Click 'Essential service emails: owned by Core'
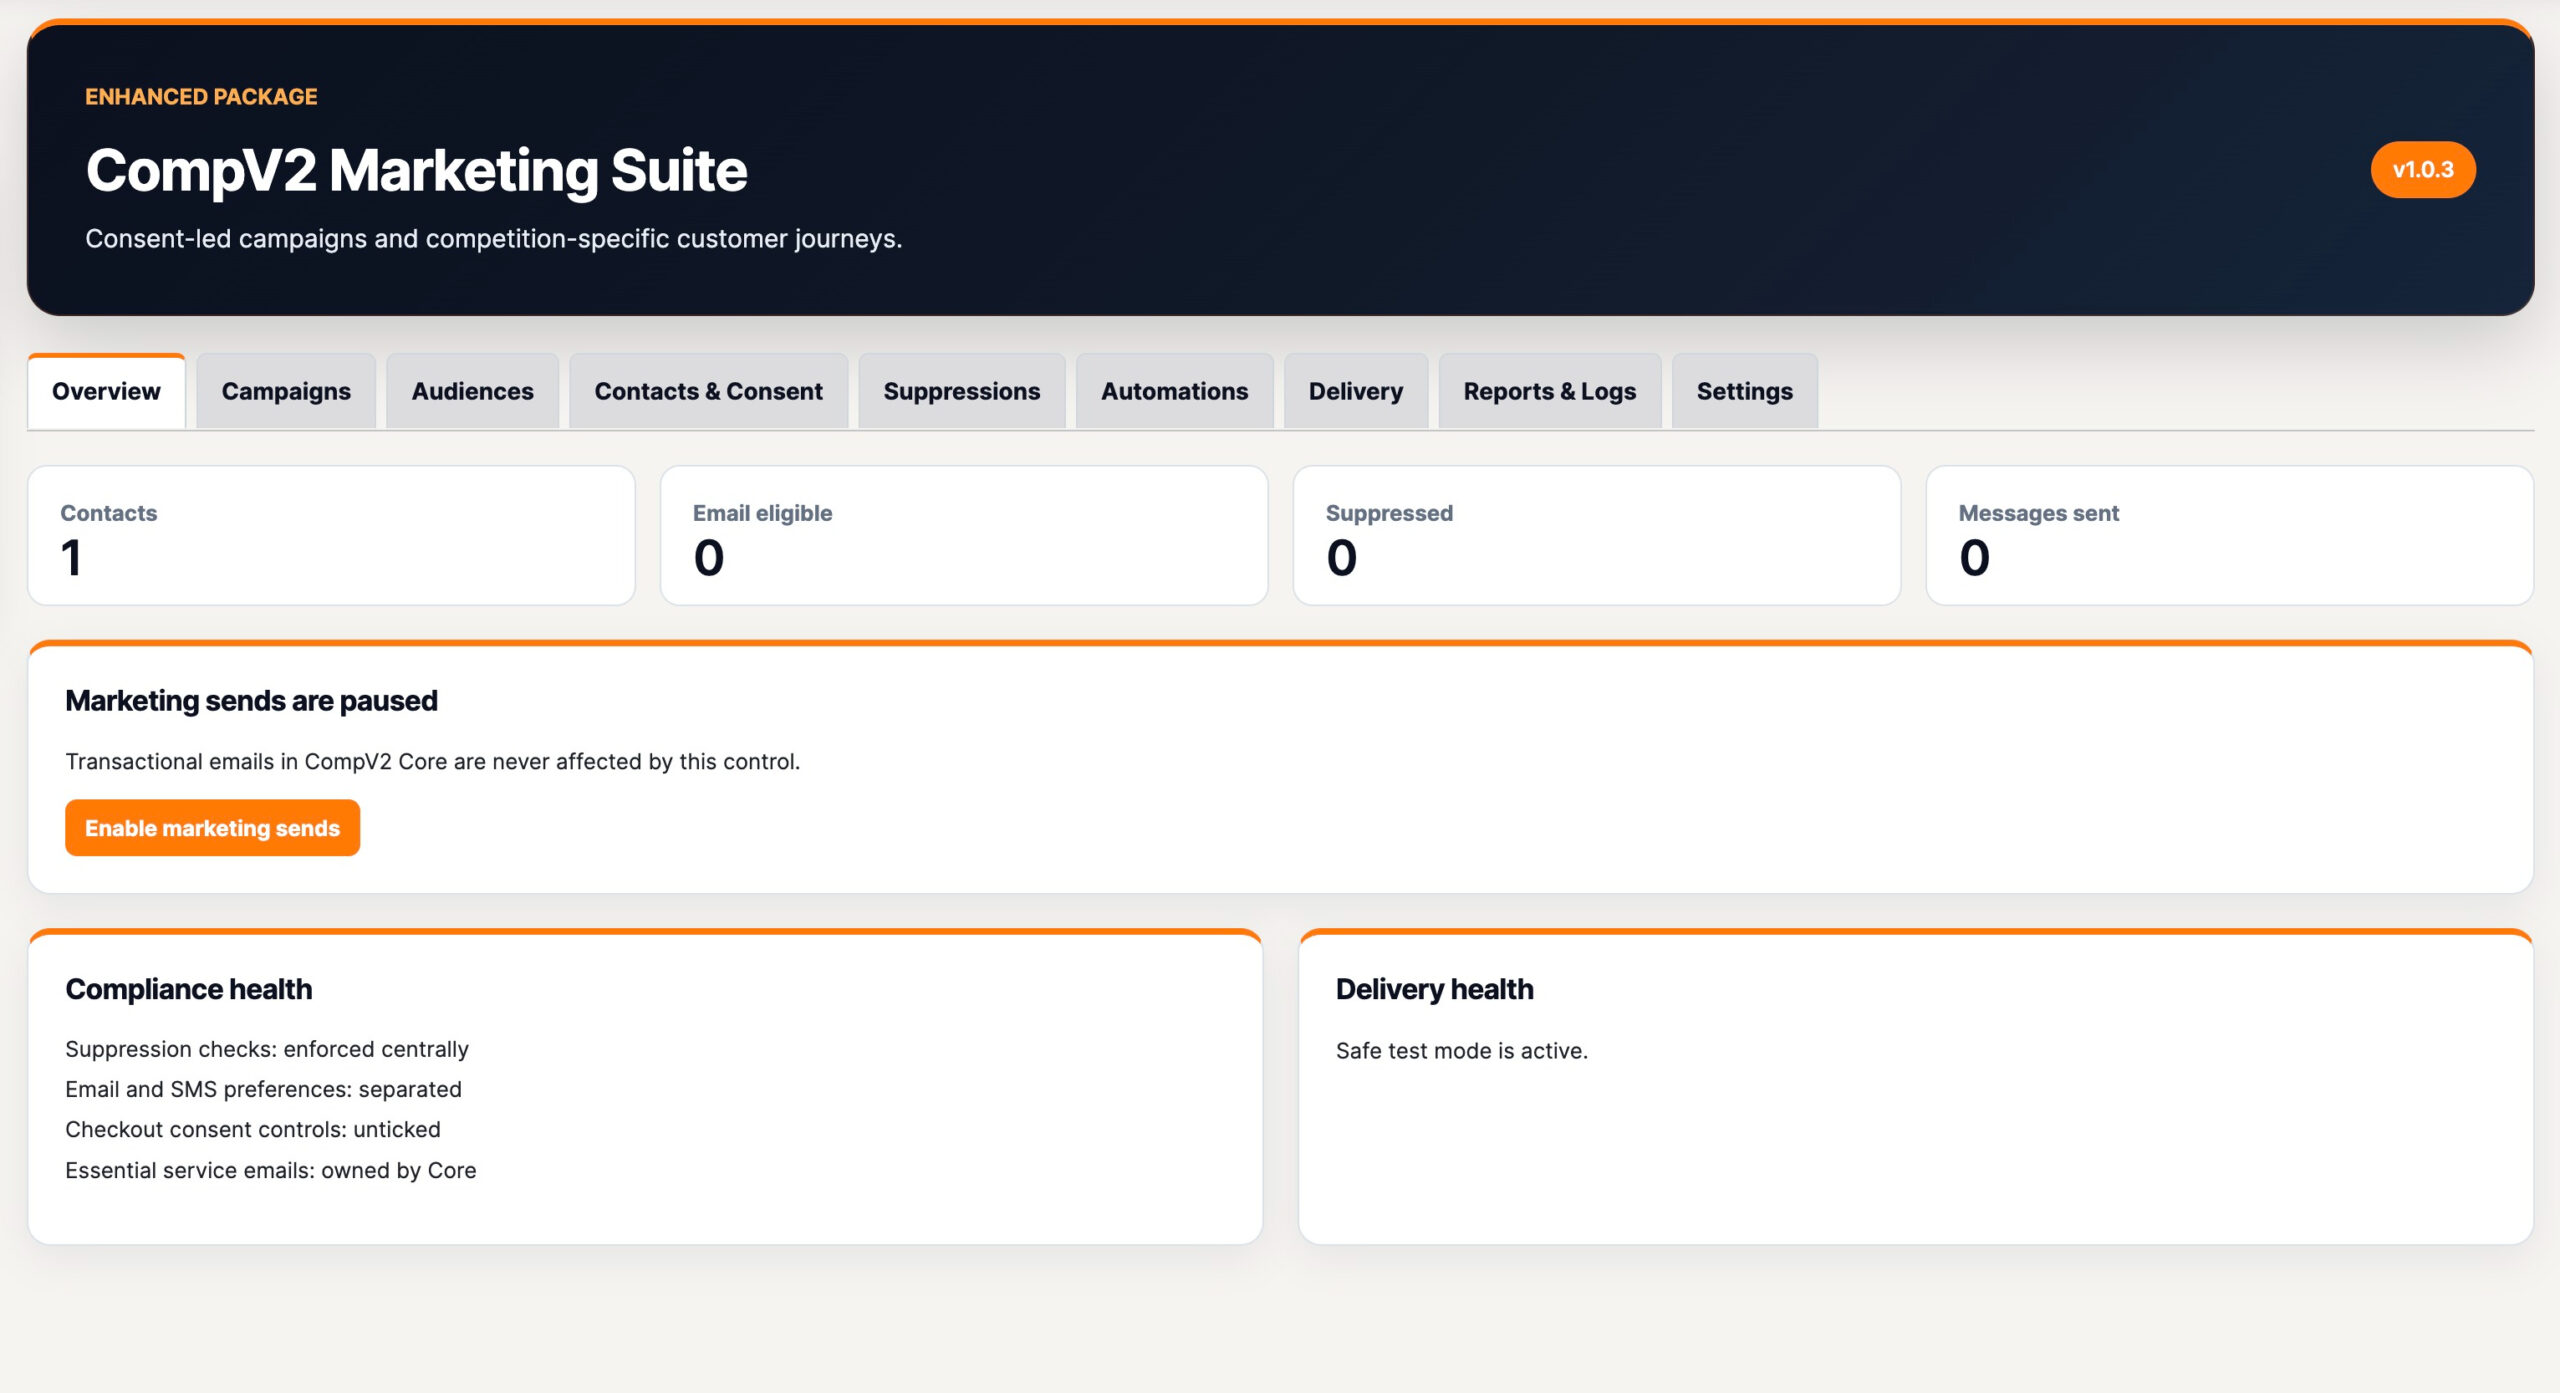 coord(271,1170)
